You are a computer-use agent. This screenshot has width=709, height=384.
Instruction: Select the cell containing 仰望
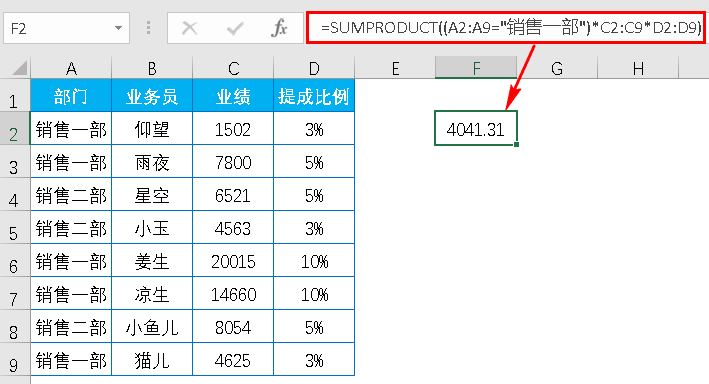point(152,128)
